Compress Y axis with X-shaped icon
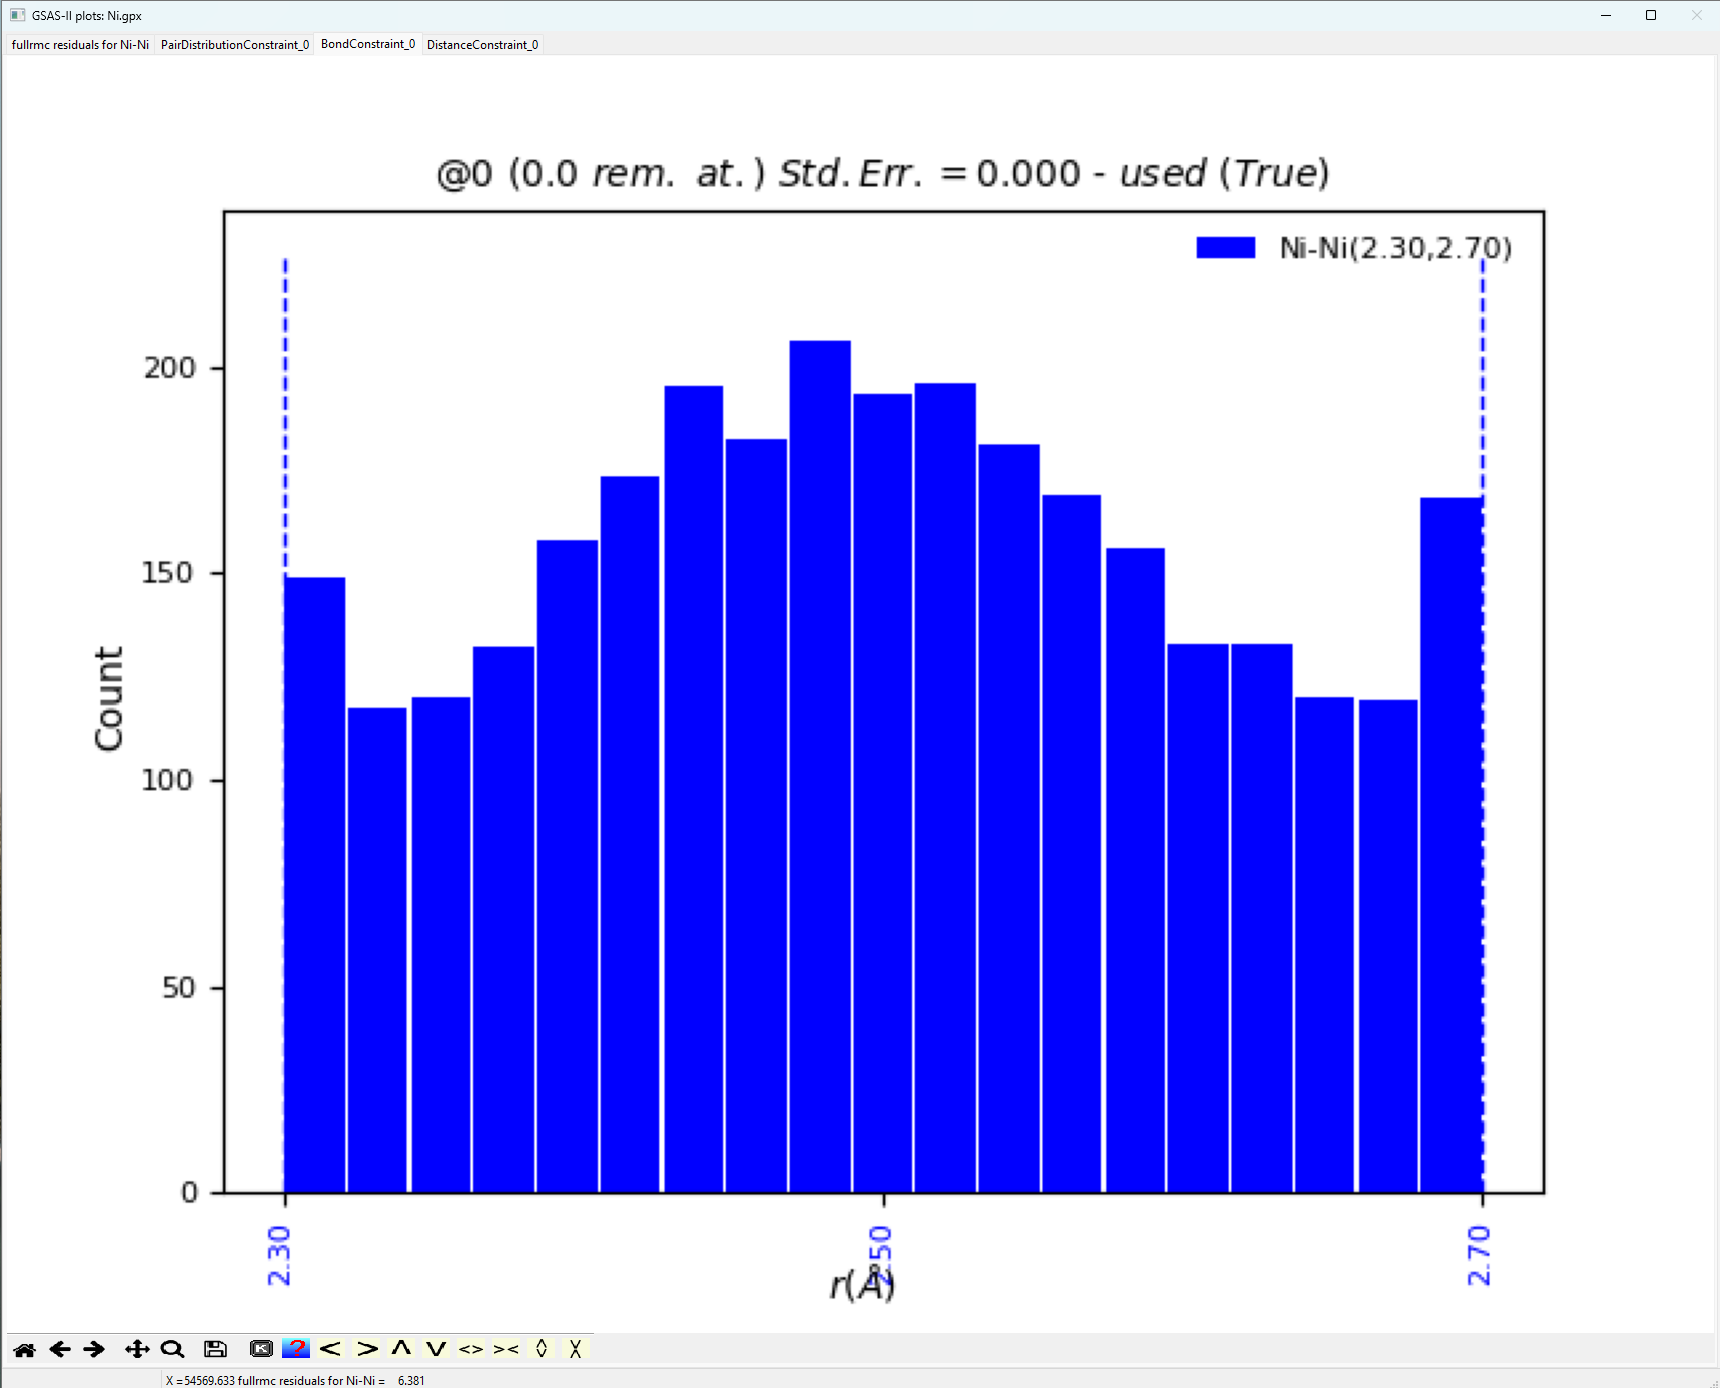The image size is (1720, 1388). (575, 1349)
